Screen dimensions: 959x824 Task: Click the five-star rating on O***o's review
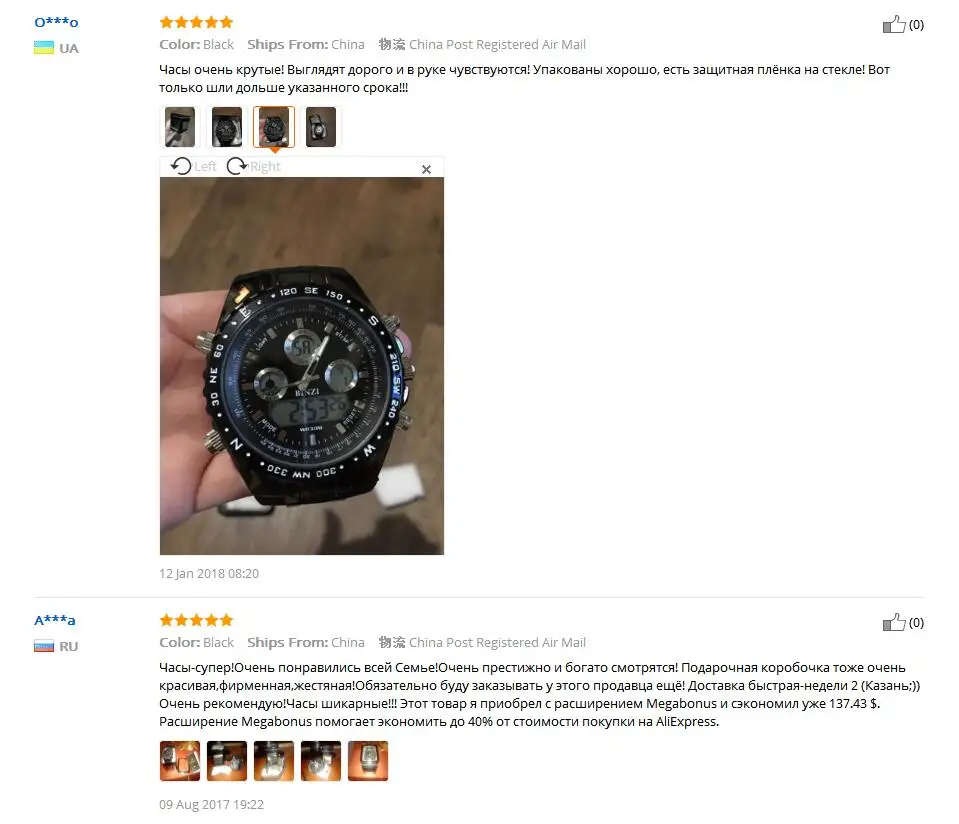coord(196,23)
